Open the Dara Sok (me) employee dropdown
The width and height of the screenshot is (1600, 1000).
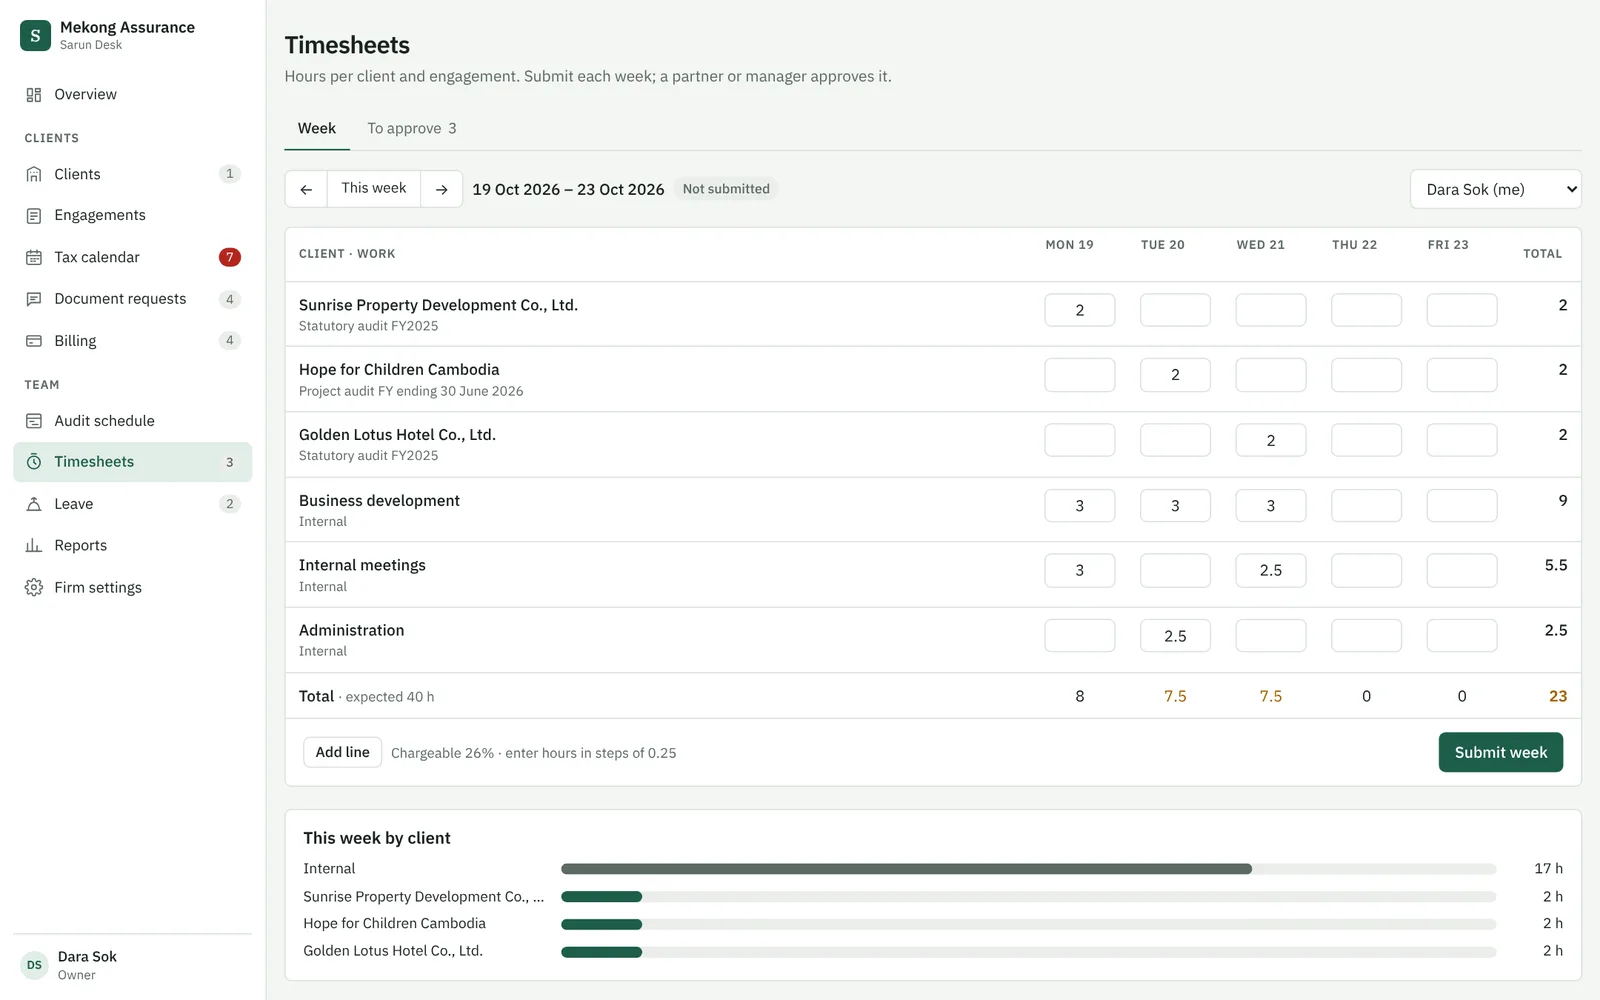tap(1495, 189)
